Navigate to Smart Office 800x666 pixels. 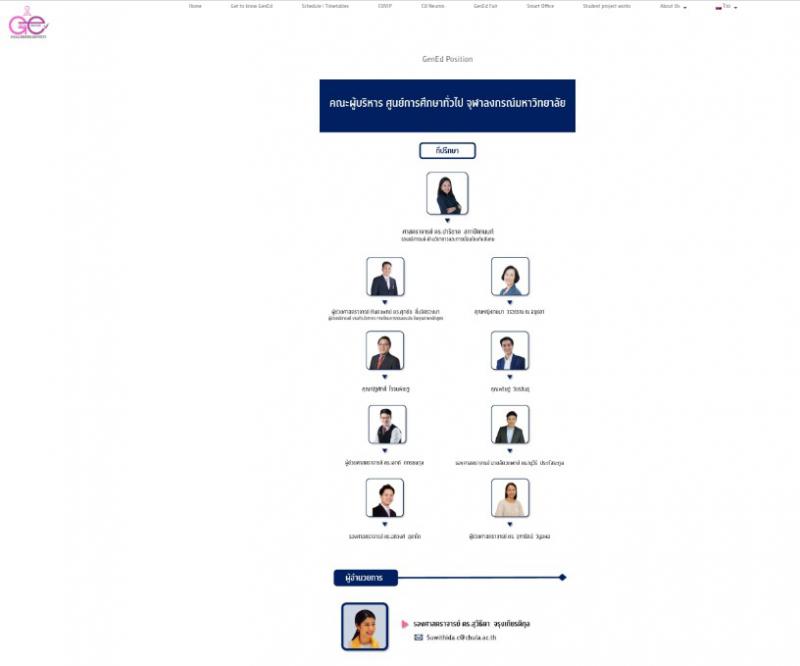click(x=540, y=6)
